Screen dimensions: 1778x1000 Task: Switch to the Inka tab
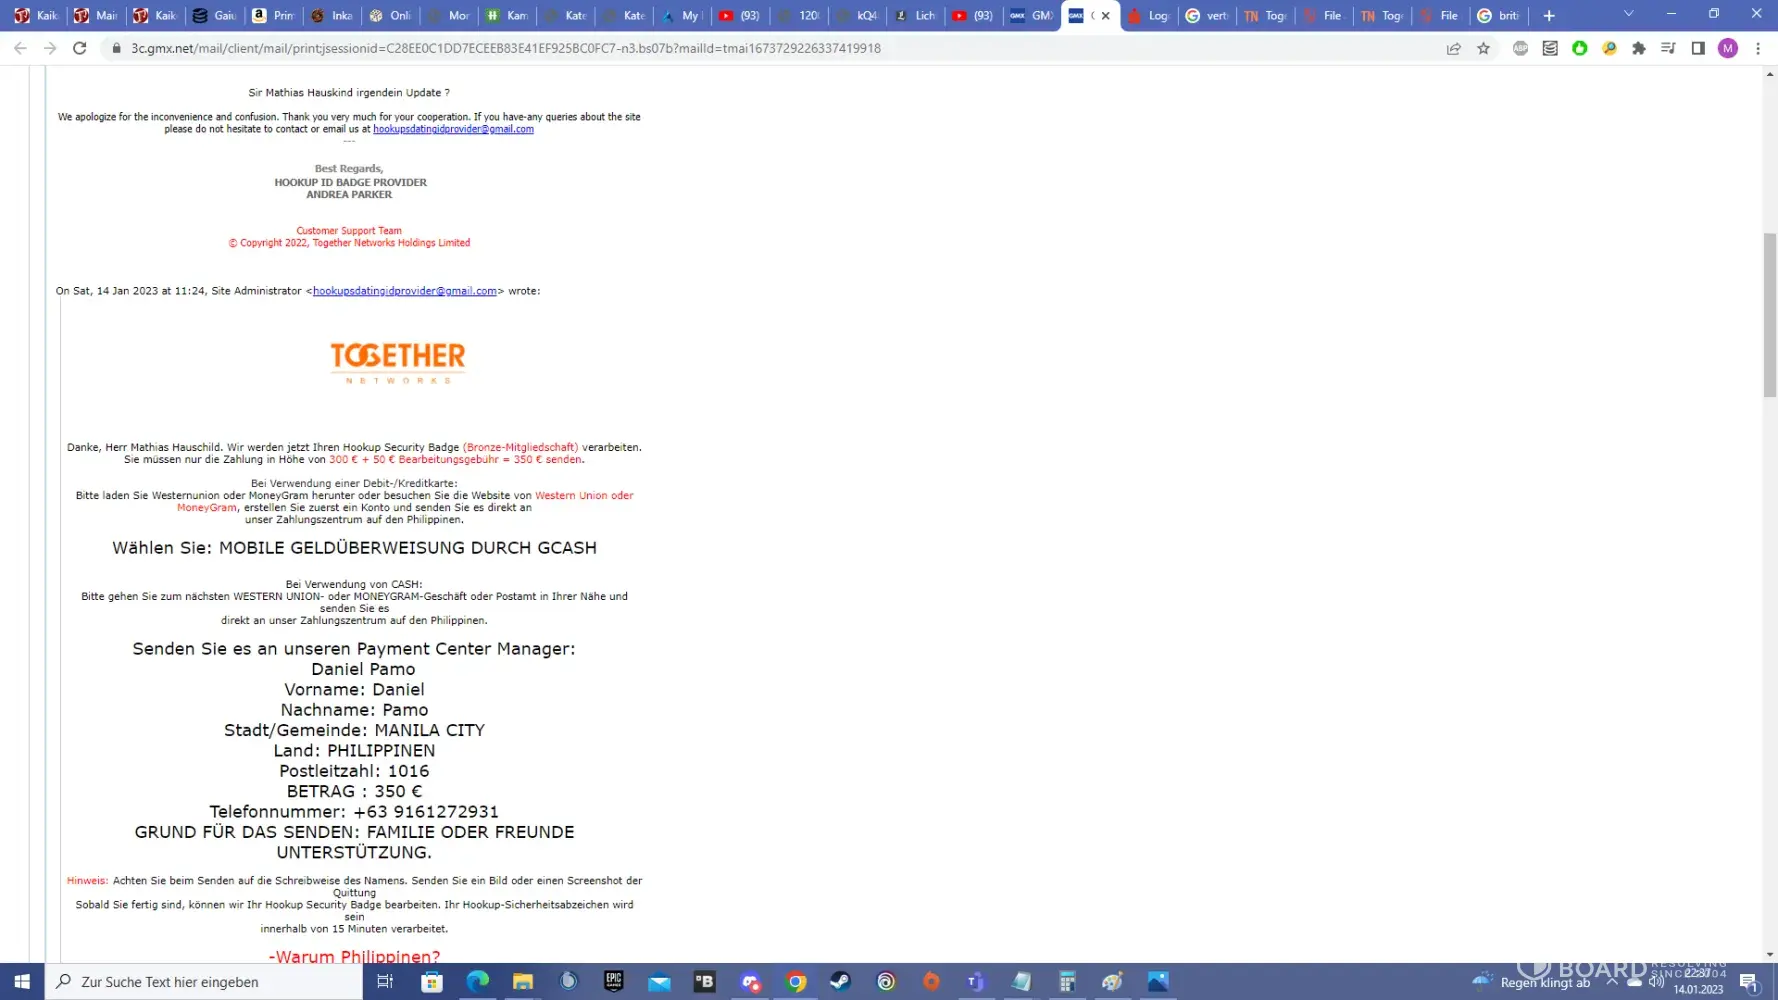point(331,15)
